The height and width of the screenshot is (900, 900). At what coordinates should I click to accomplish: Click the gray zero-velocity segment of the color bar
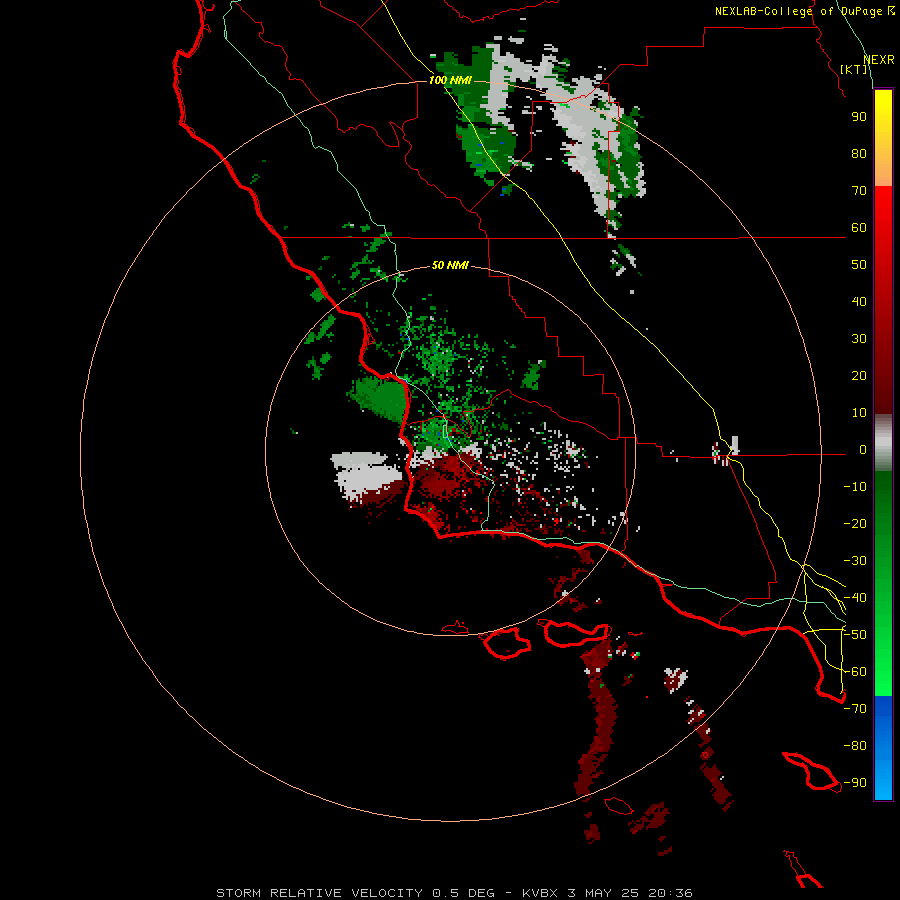tap(883, 443)
